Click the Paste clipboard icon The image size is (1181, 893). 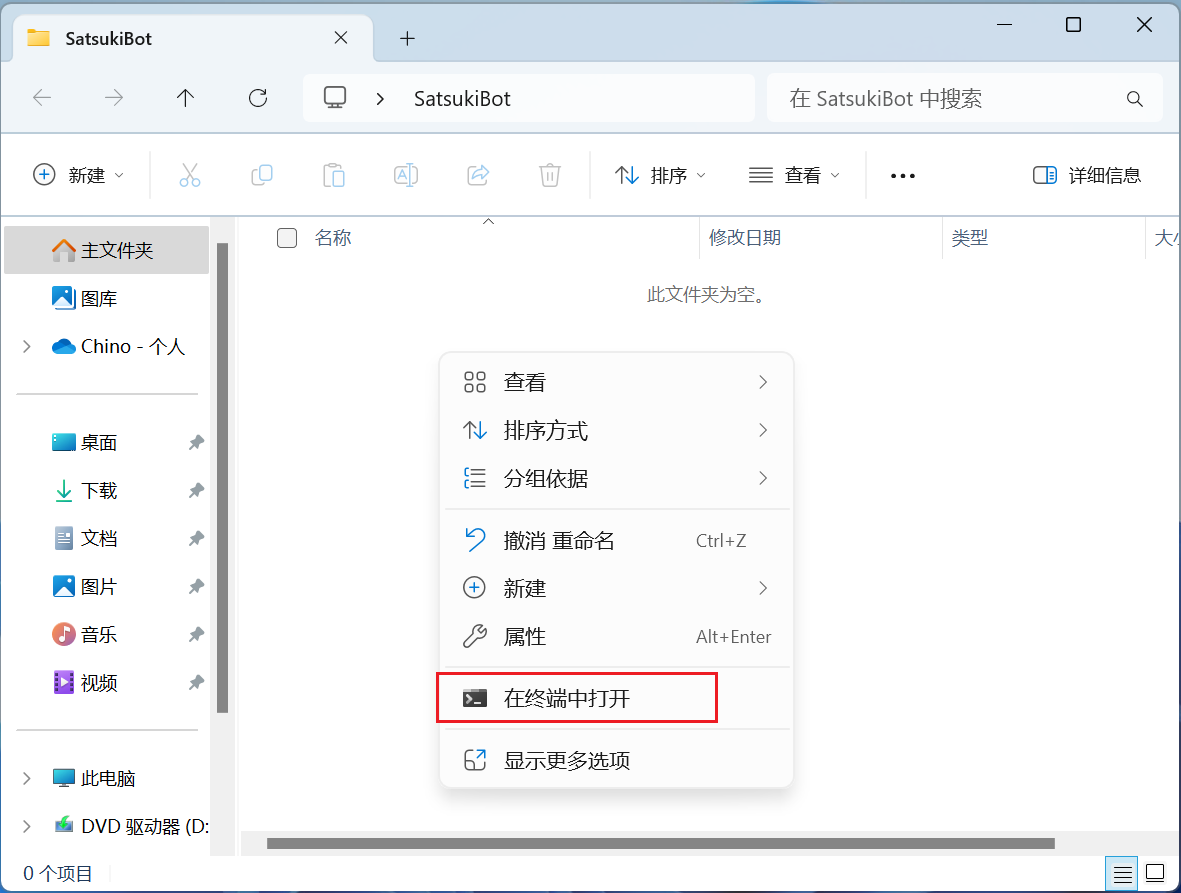(334, 175)
